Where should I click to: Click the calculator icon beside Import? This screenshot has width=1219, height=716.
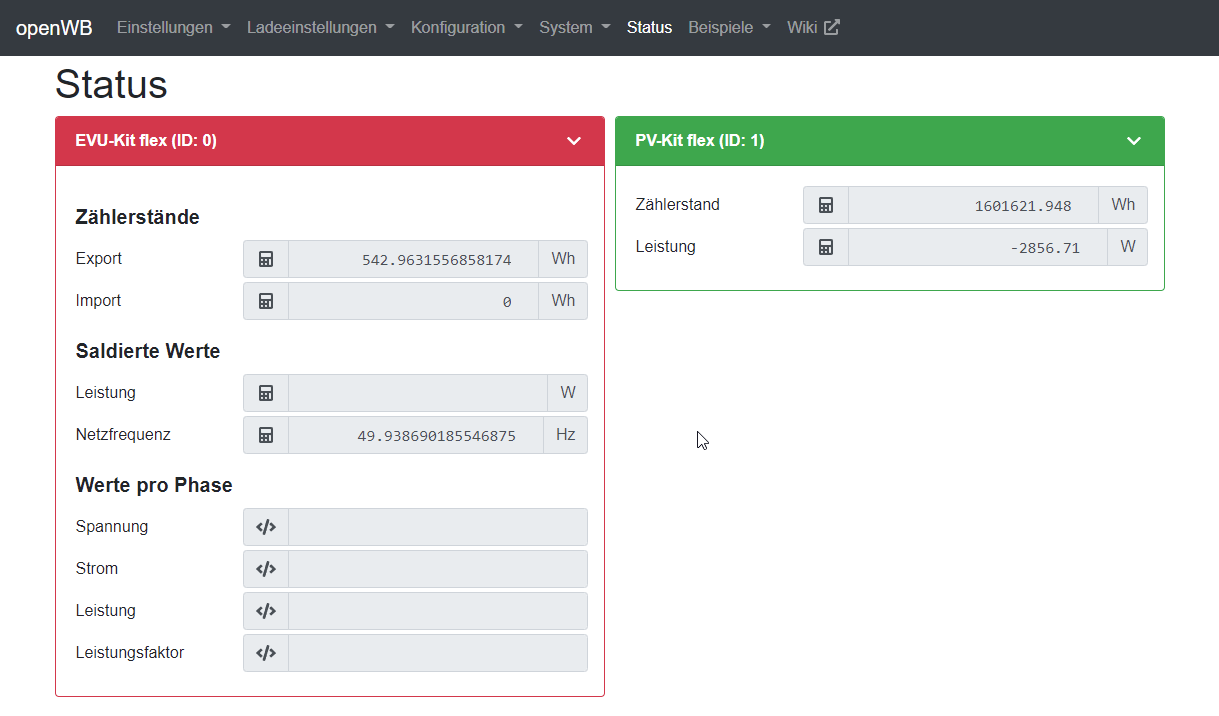tap(266, 301)
